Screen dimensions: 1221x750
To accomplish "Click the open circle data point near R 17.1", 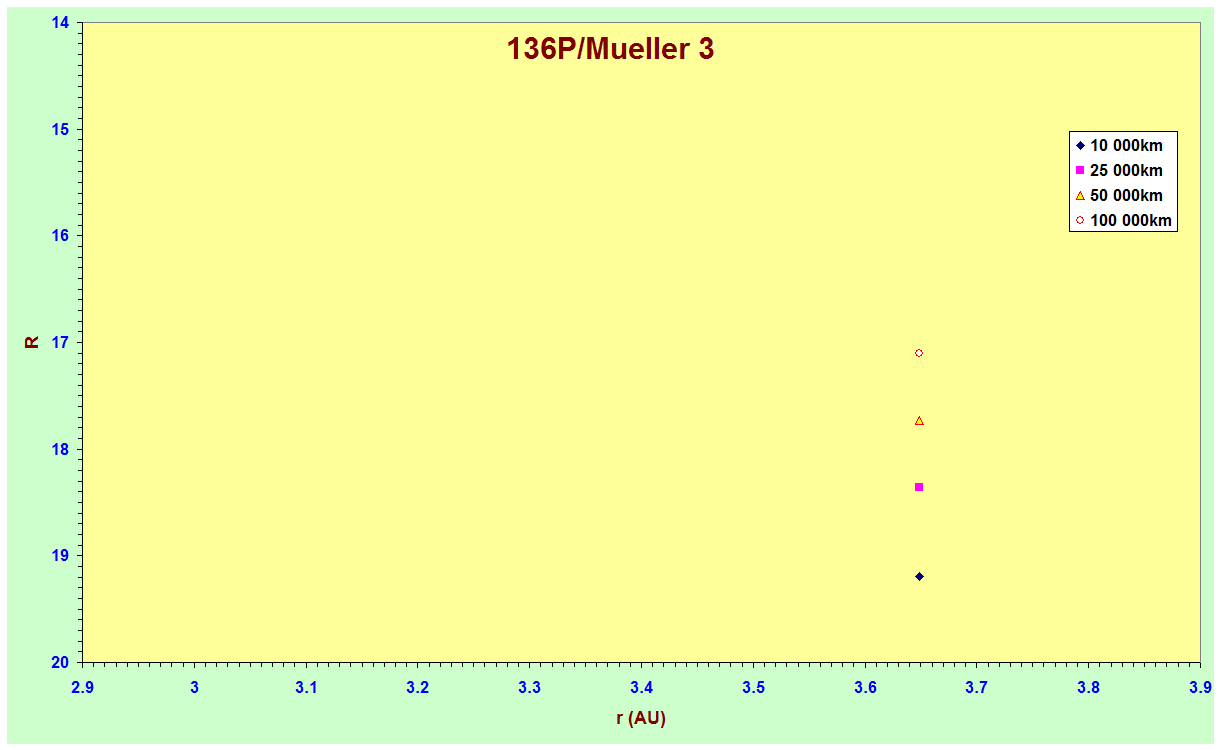I will (x=919, y=353).
